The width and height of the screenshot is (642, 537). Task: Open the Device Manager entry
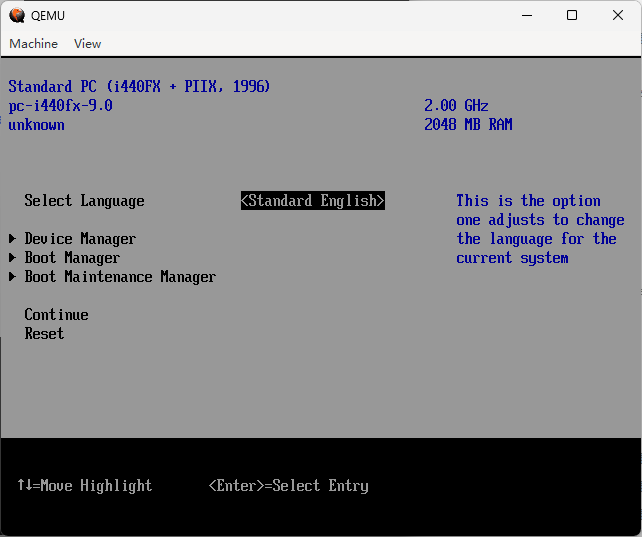[x=80, y=239]
